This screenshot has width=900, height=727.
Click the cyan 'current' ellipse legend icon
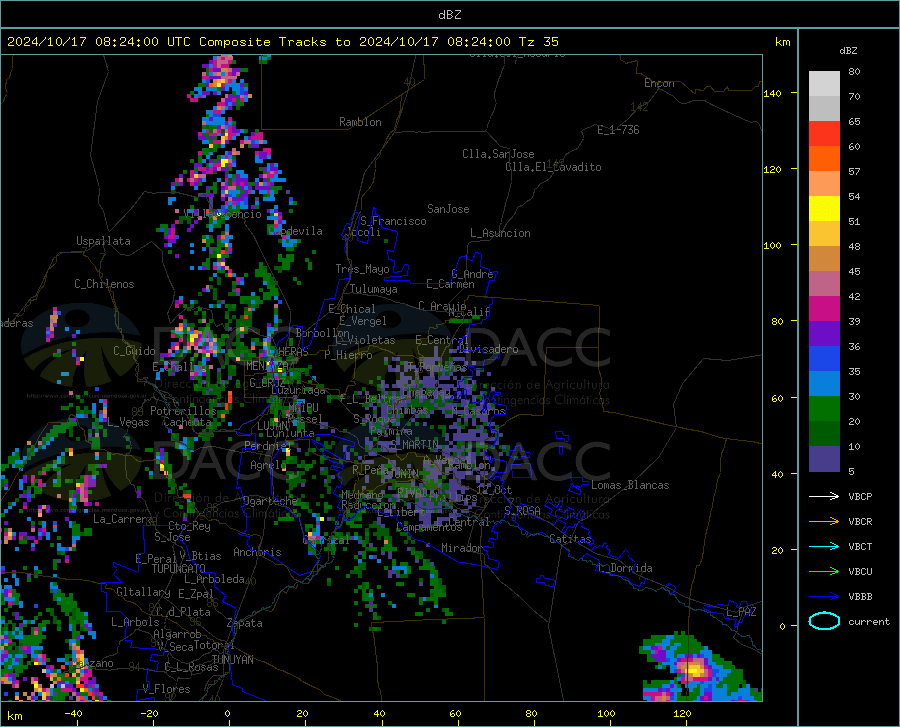pyautogui.click(x=824, y=621)
